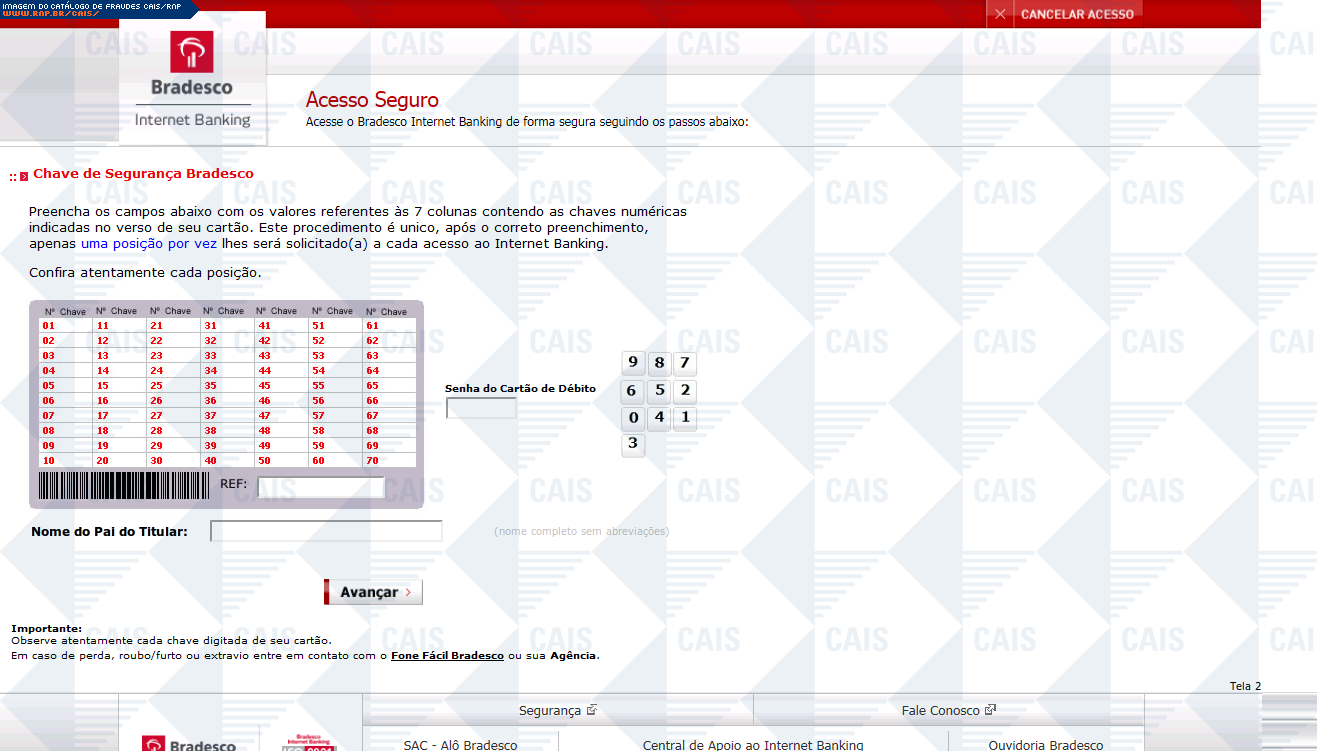Click the Bradesco Internet Banking logo
This screenshot has width=1317, height=751.
point(192,80)
